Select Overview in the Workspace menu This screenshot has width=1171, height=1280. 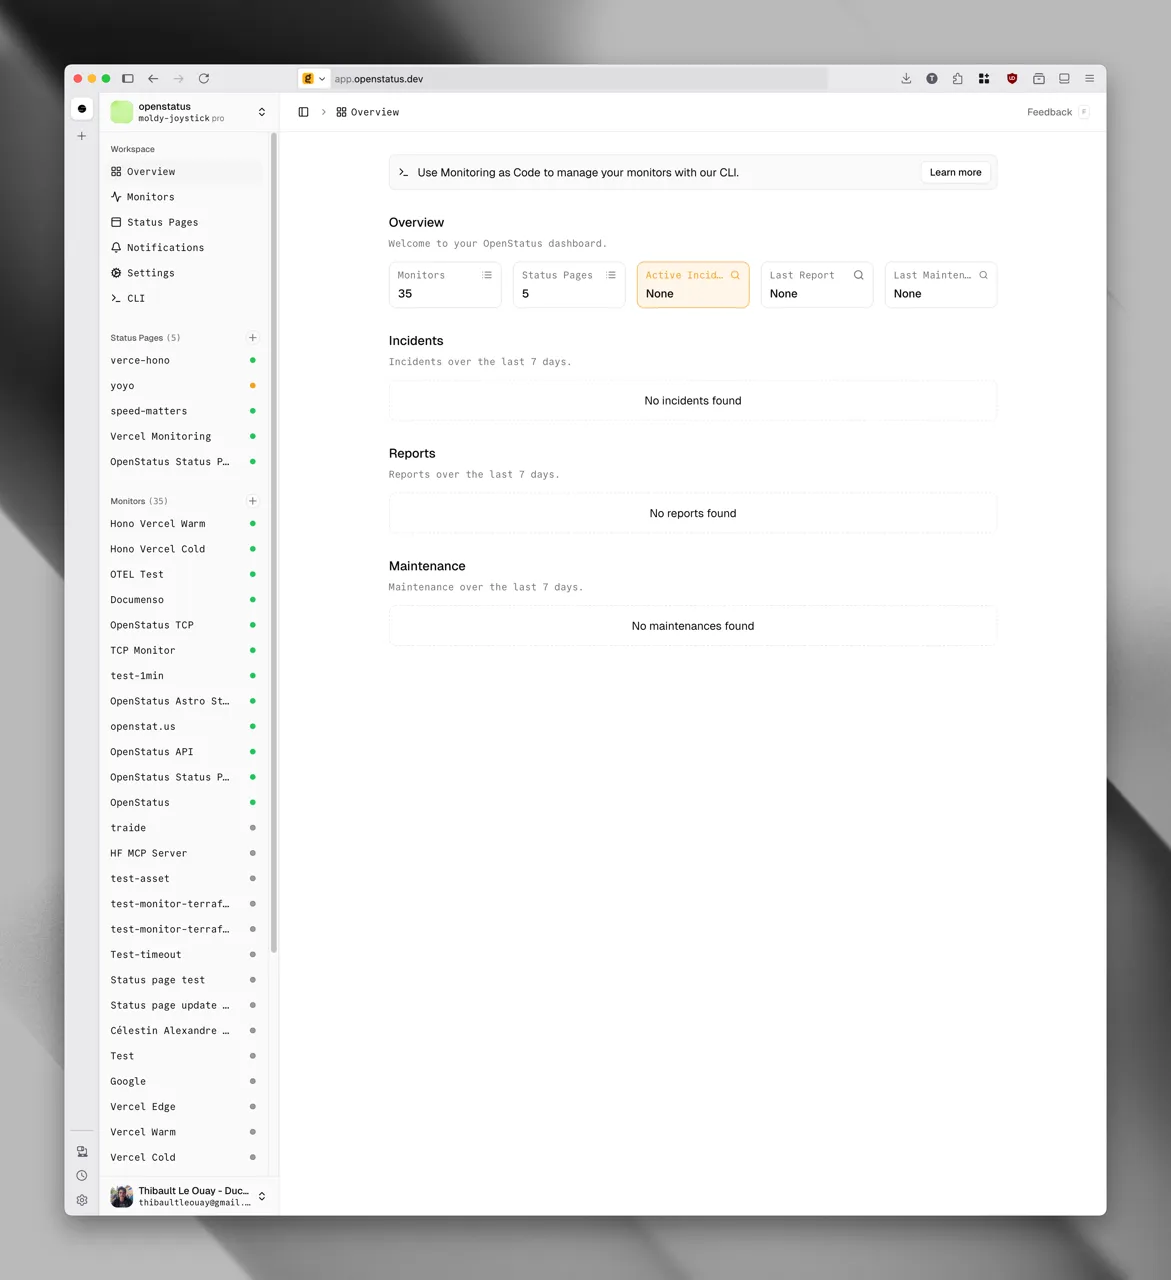pyautogui.click(x=152, y=171)
